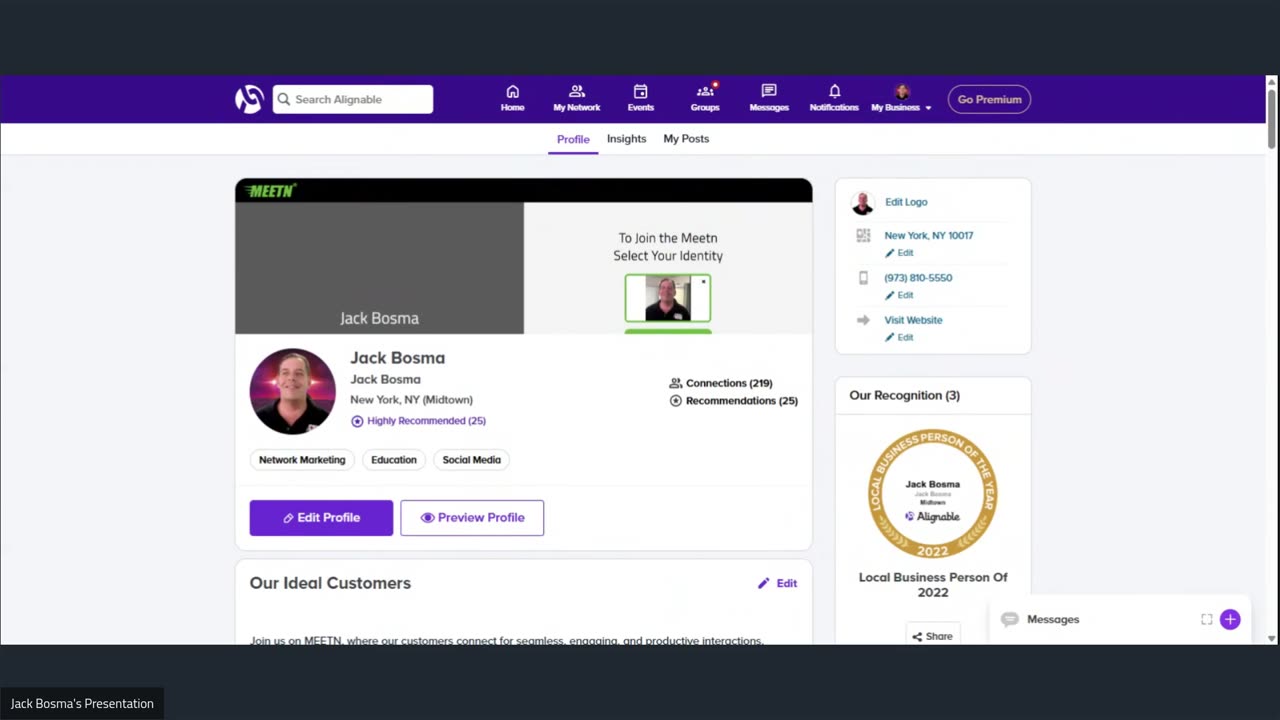Open New York, NY 10017 address link
This screenshot has height=720, width=1280.
(x=929, y=236)
